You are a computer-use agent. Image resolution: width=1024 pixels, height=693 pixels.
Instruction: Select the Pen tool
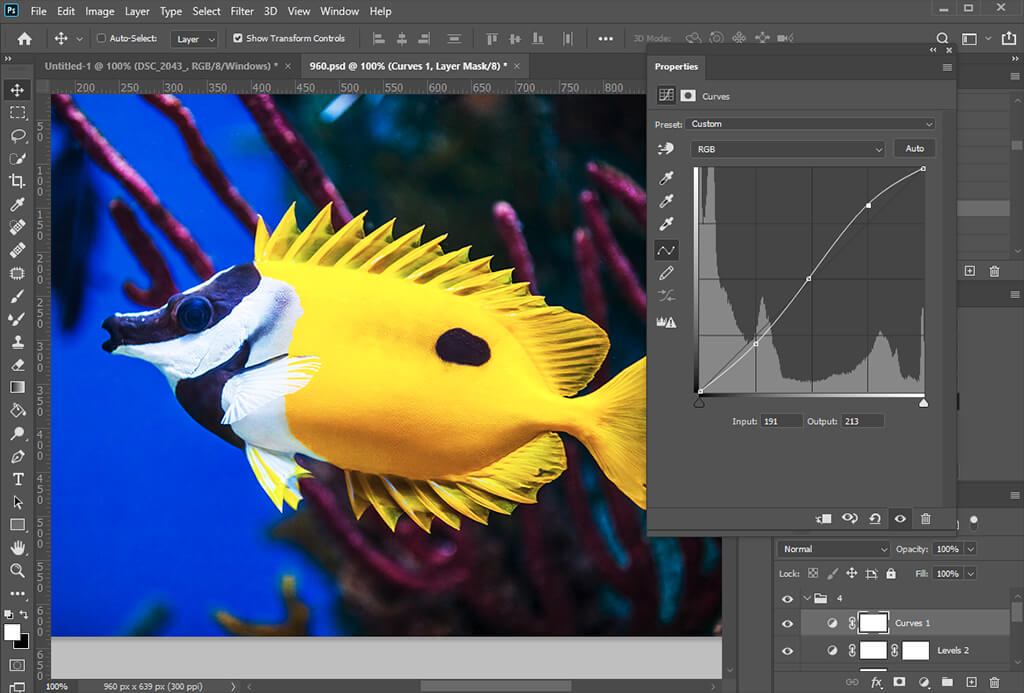click(x=18, y=457)
